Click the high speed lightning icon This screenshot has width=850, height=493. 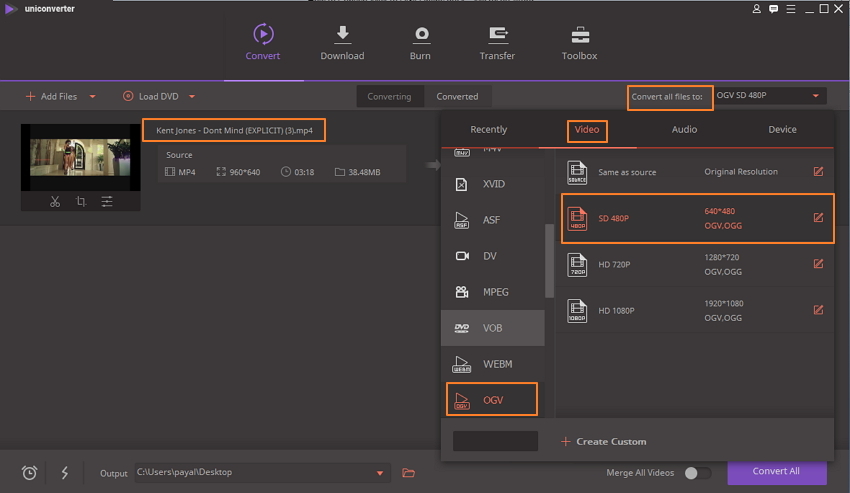pyautogui.click(x=65, y=473)
